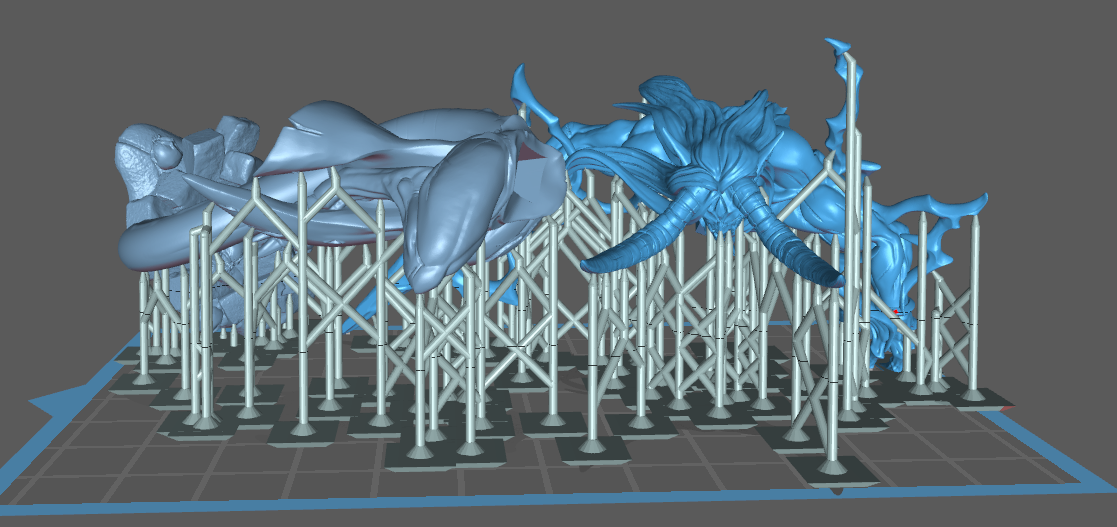The width and height of the screenshot is (1117, 527).
Task: Click the small red marker dot among the right supports
Action: 896,311
